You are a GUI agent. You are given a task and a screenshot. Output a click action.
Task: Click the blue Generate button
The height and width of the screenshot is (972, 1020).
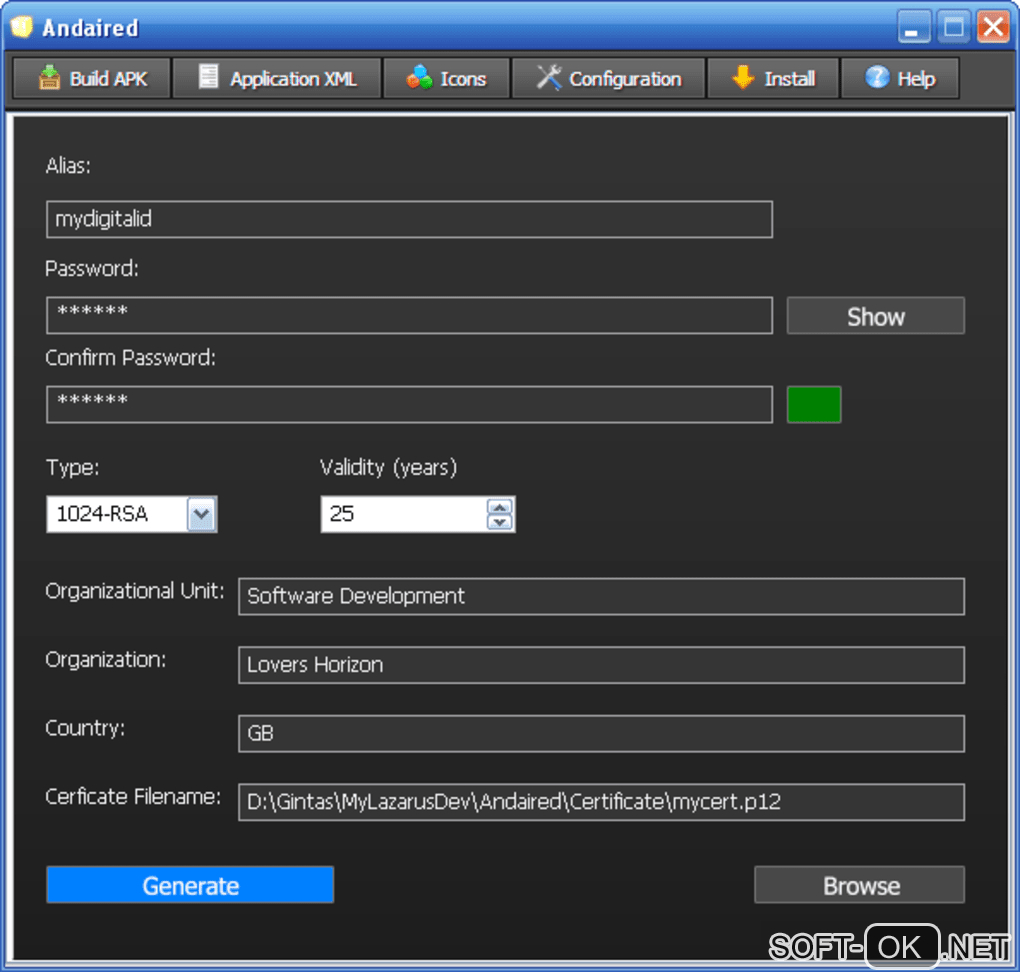(x=190, y=885)
